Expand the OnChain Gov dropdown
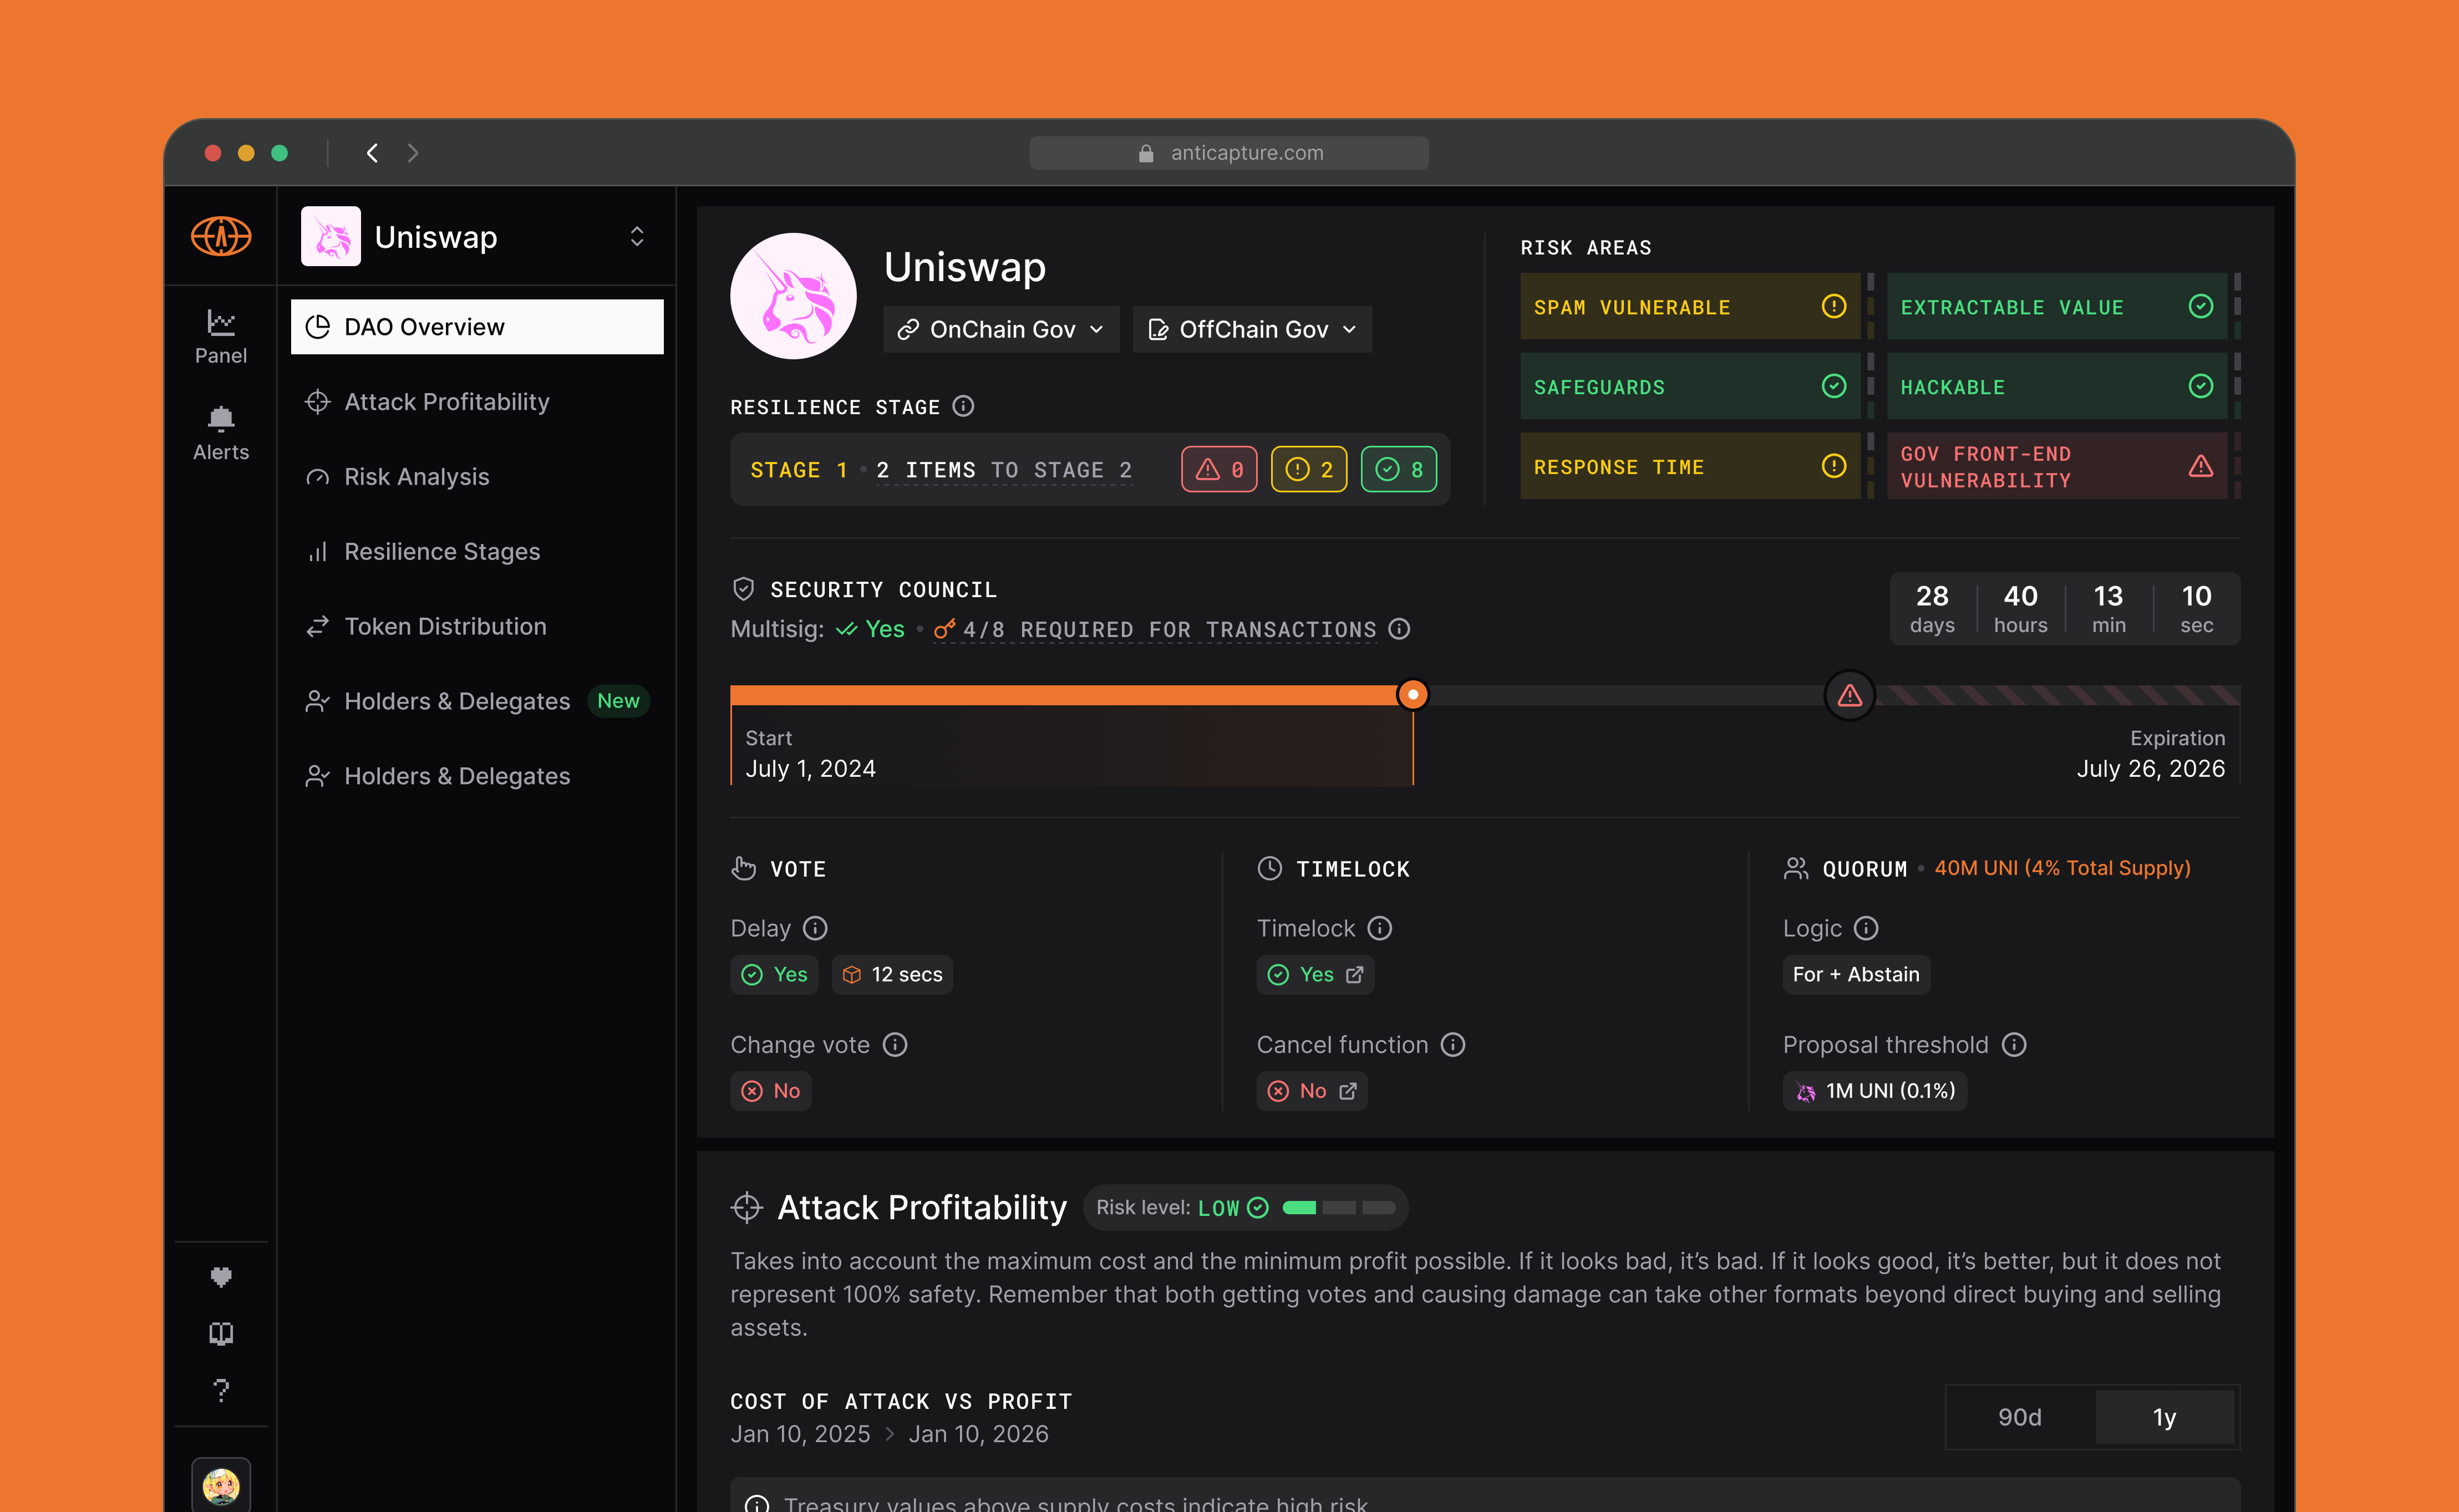Viewport: 2459px width, 1512px height. (1001, 329)
